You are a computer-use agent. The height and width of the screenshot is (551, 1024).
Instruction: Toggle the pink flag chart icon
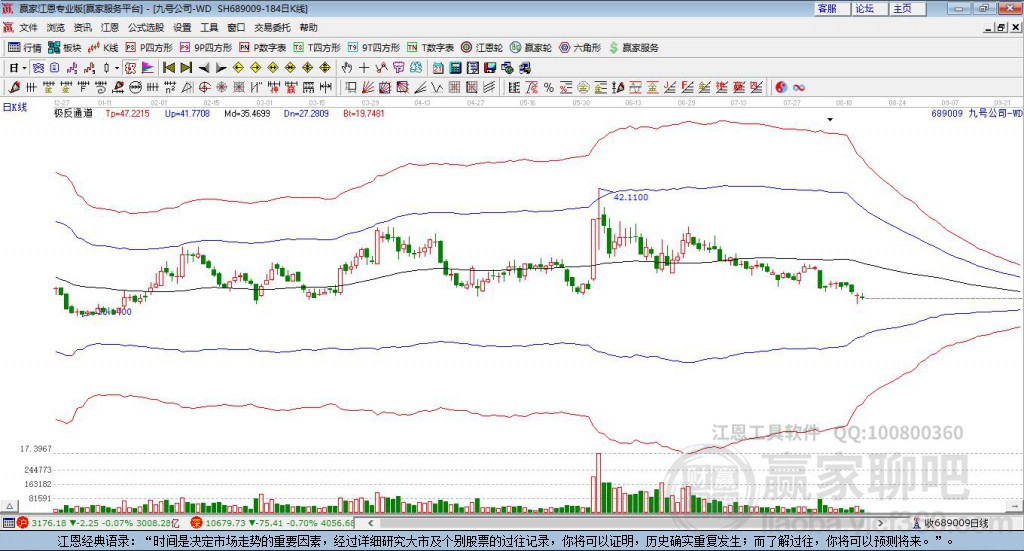[x=148, y=68]
